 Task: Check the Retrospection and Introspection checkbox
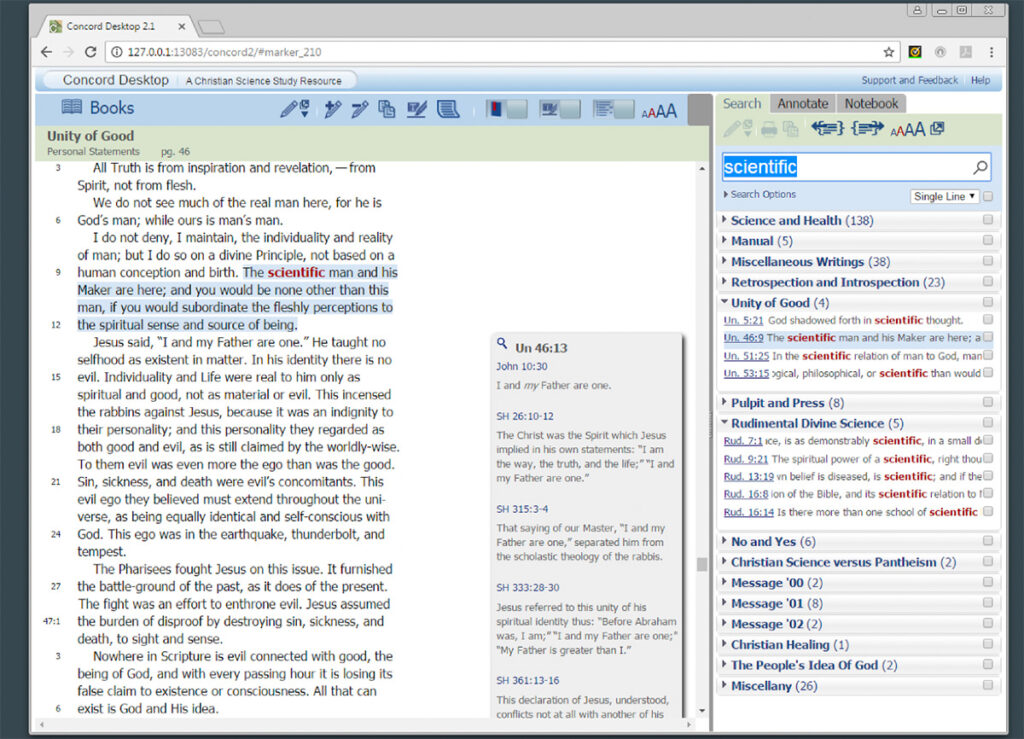click(x=988, y=281)
